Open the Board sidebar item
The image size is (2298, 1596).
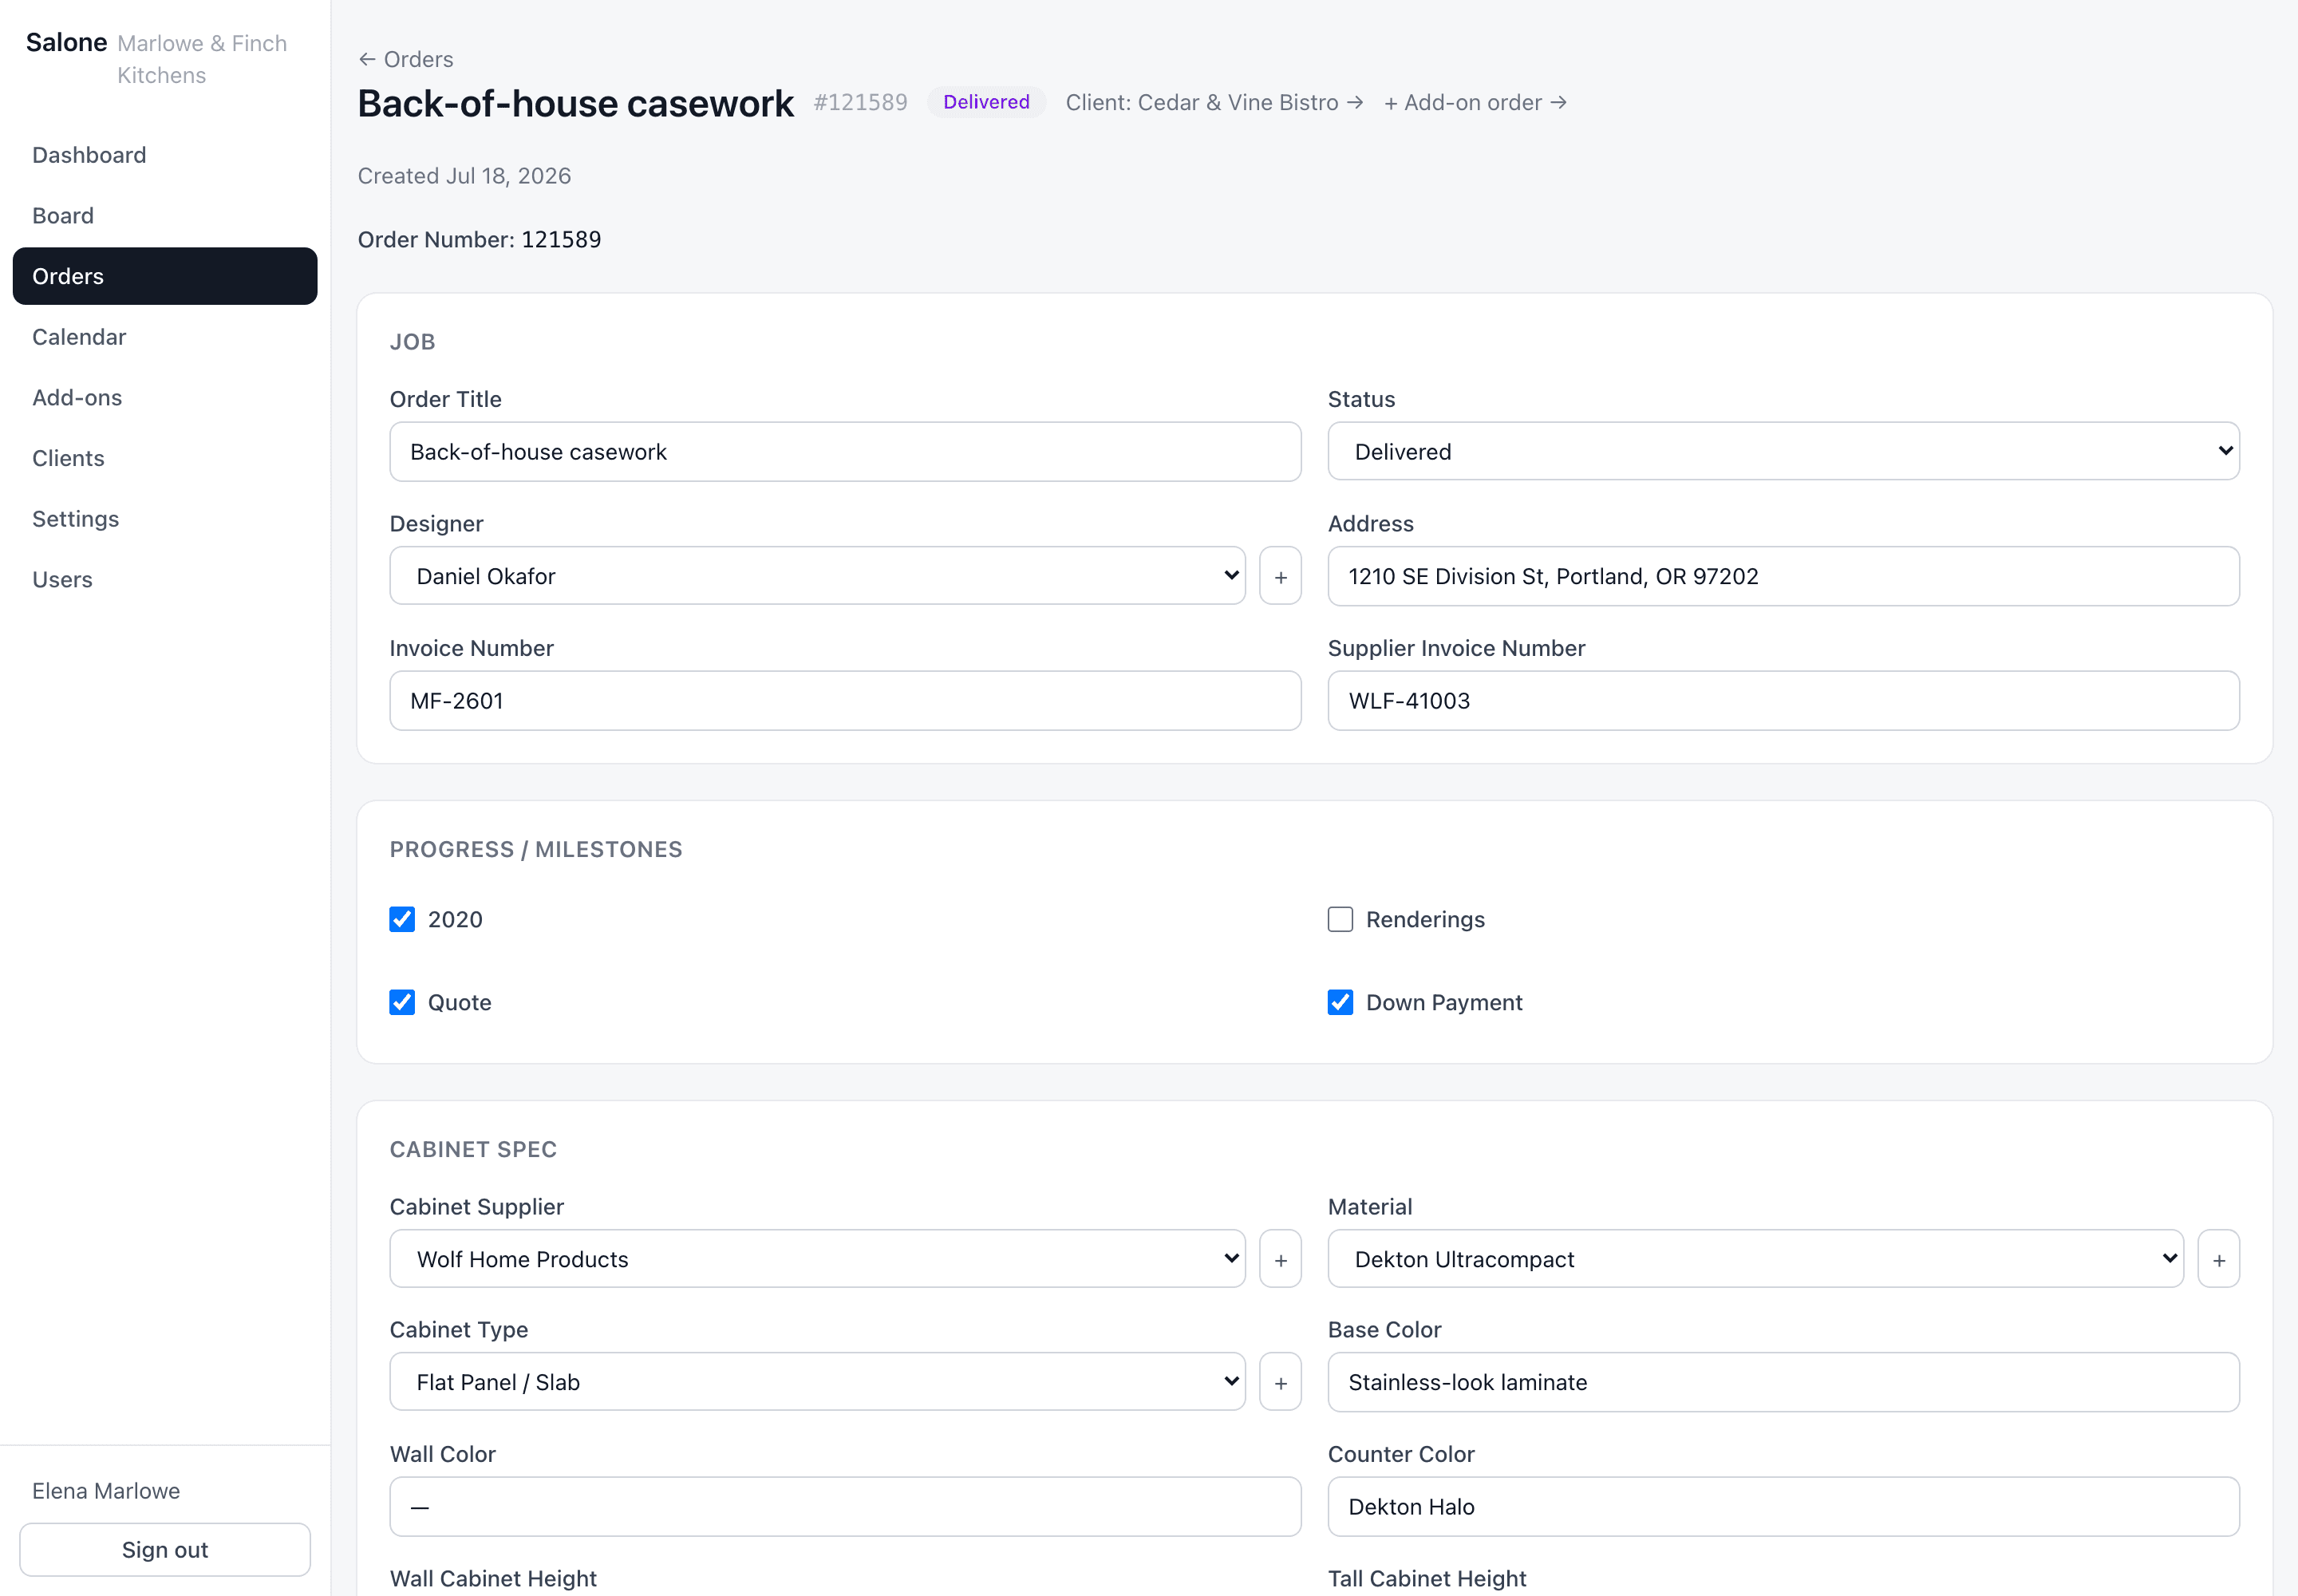[165, 215]
